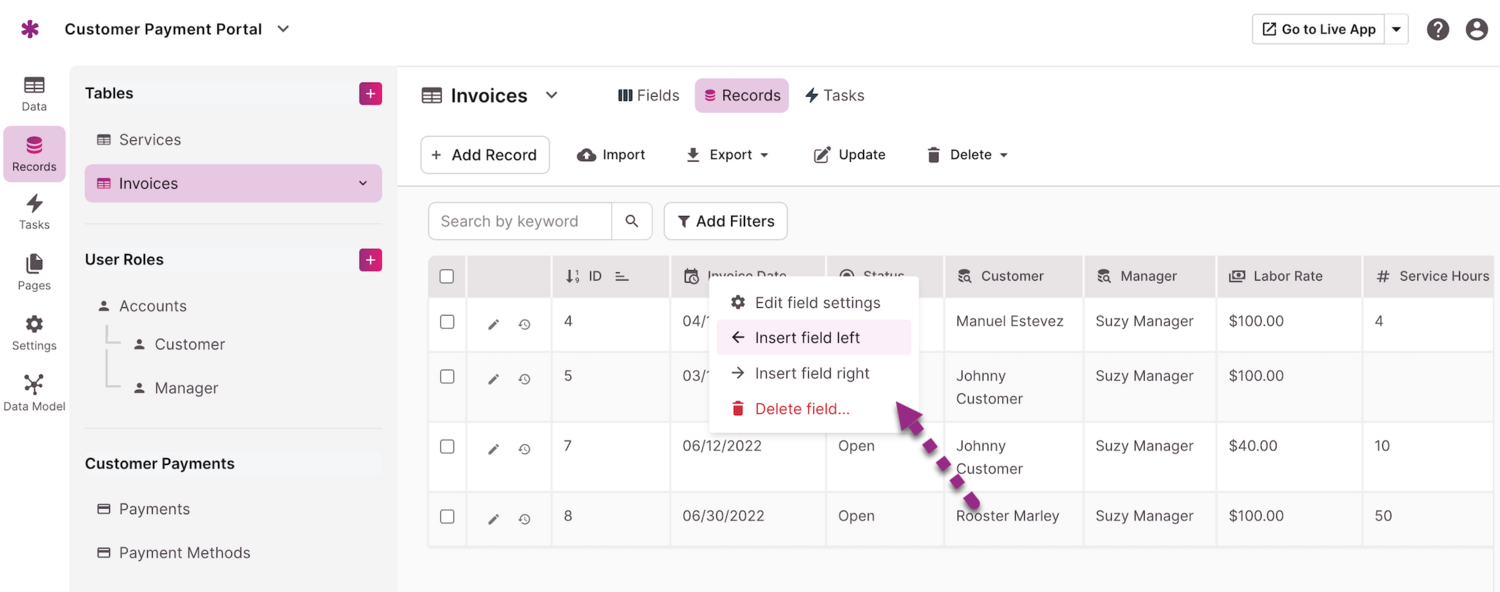This screenshot has width=1500, height=592.
Task: Click the help question mark icon
Action: [1437, 29]
